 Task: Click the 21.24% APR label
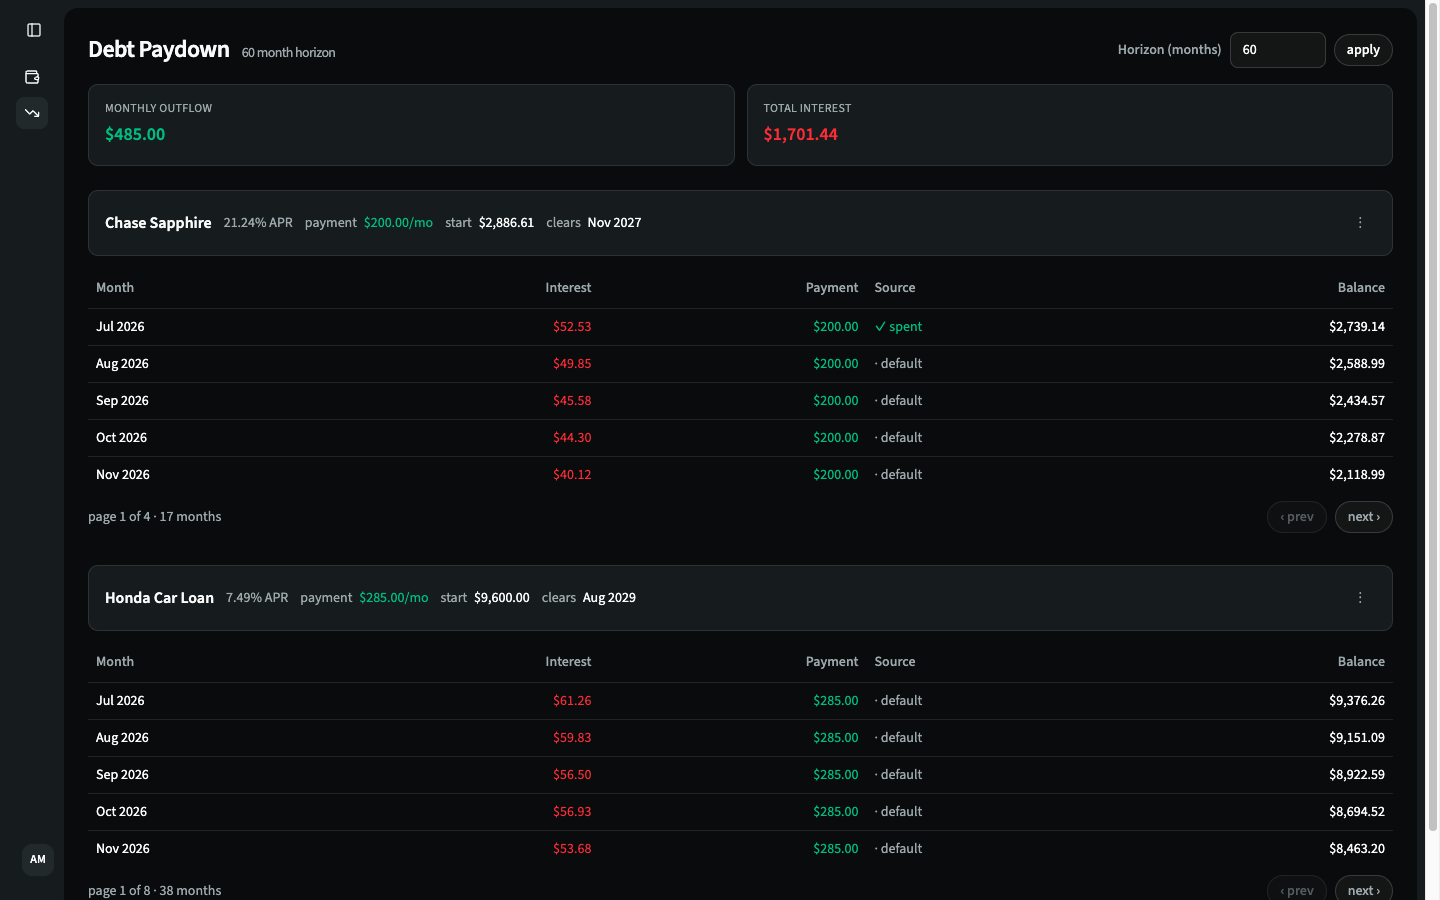coord(258,223)
